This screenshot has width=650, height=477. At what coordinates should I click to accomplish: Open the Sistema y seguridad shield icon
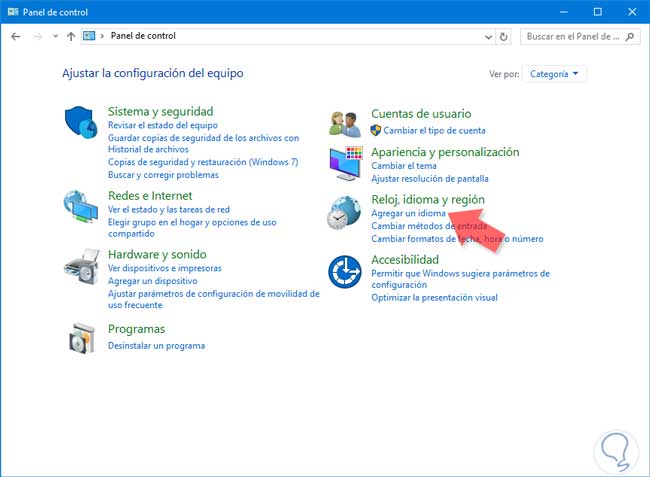(x=81, y=122)
